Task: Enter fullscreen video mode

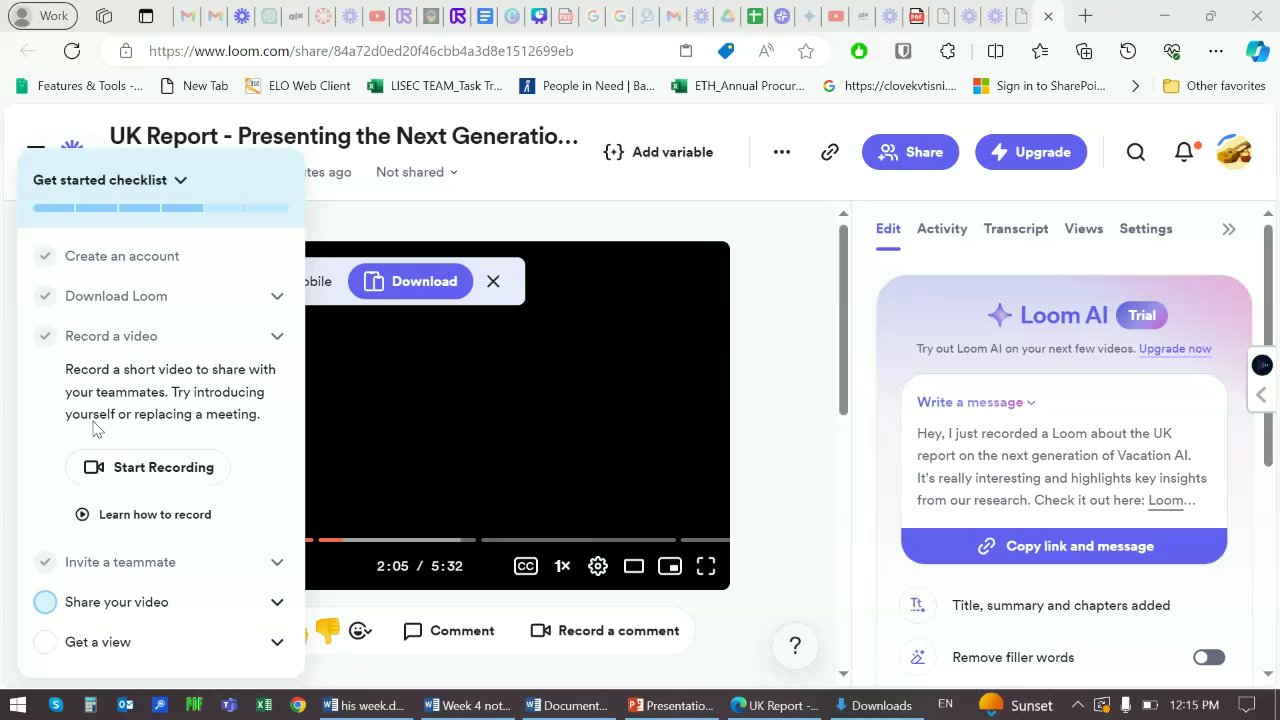Action: [x=706, y=566]
